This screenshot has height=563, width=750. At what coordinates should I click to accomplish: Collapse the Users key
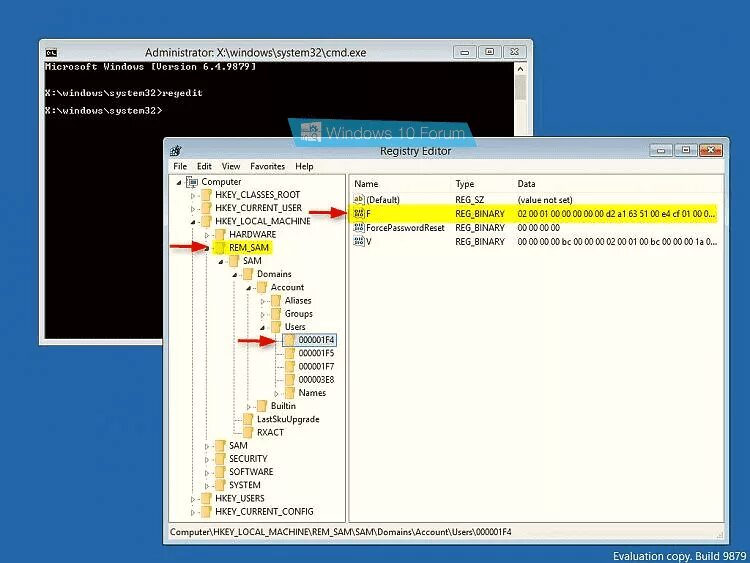(x=263, y=328)
